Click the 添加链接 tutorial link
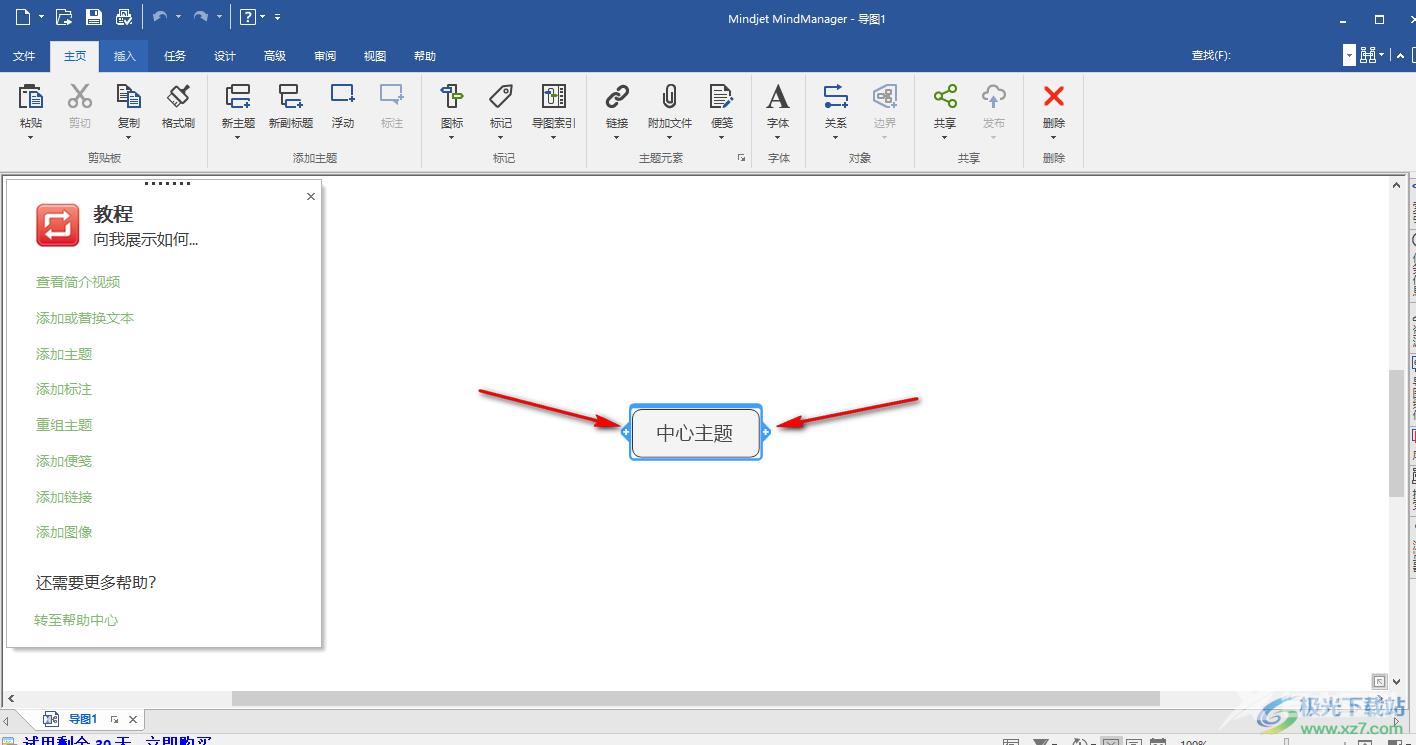 pyautogui.click(x=64, y=497)
